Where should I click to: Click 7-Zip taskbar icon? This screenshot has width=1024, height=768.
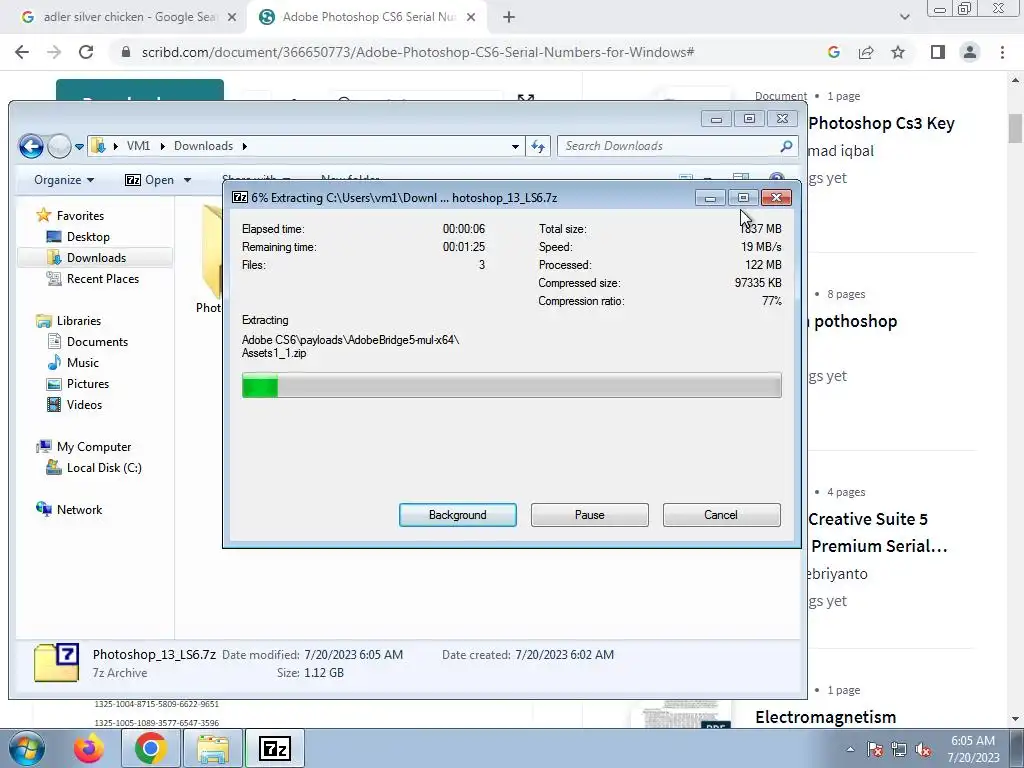coord(274,748)
